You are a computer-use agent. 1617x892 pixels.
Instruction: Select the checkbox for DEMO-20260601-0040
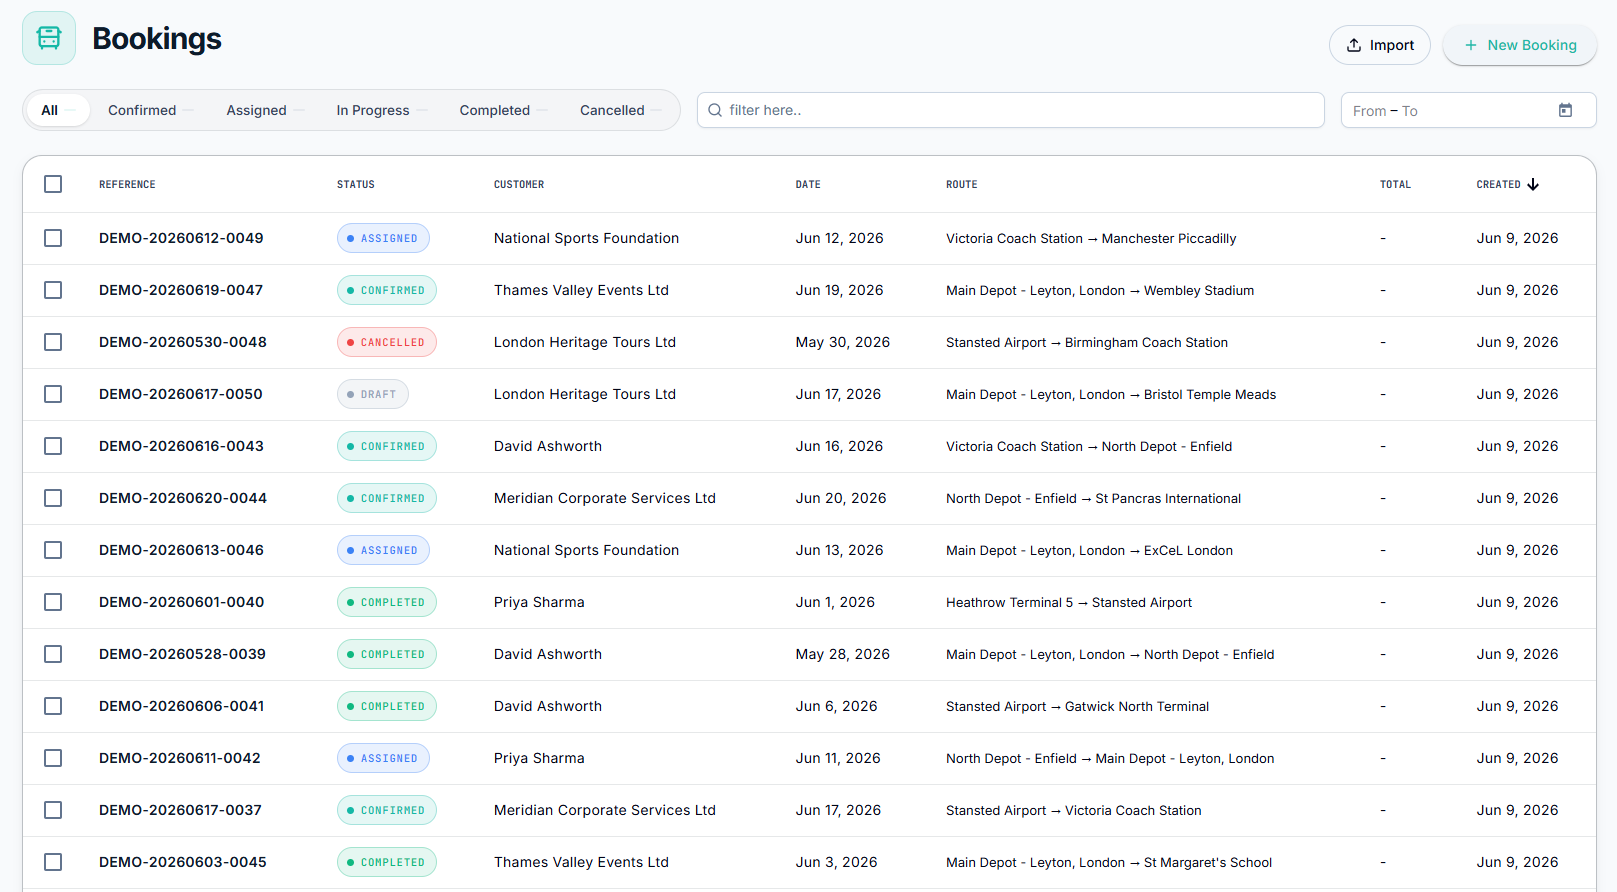tap(53, 602)
